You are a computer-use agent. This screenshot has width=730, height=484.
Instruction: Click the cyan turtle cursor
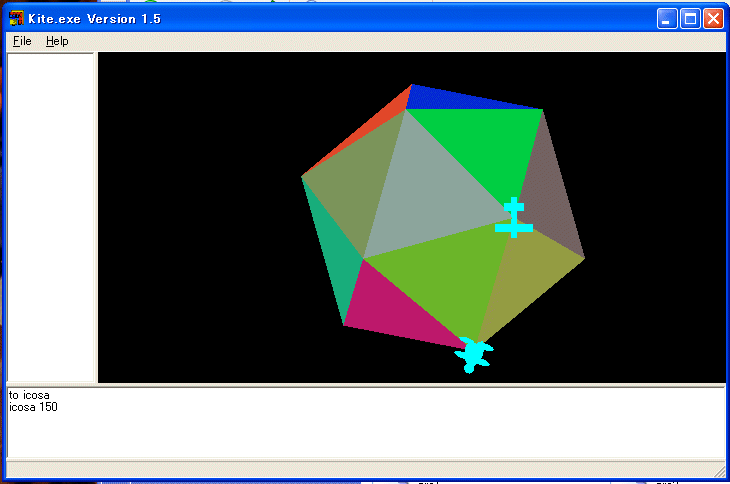coord(474,355)
